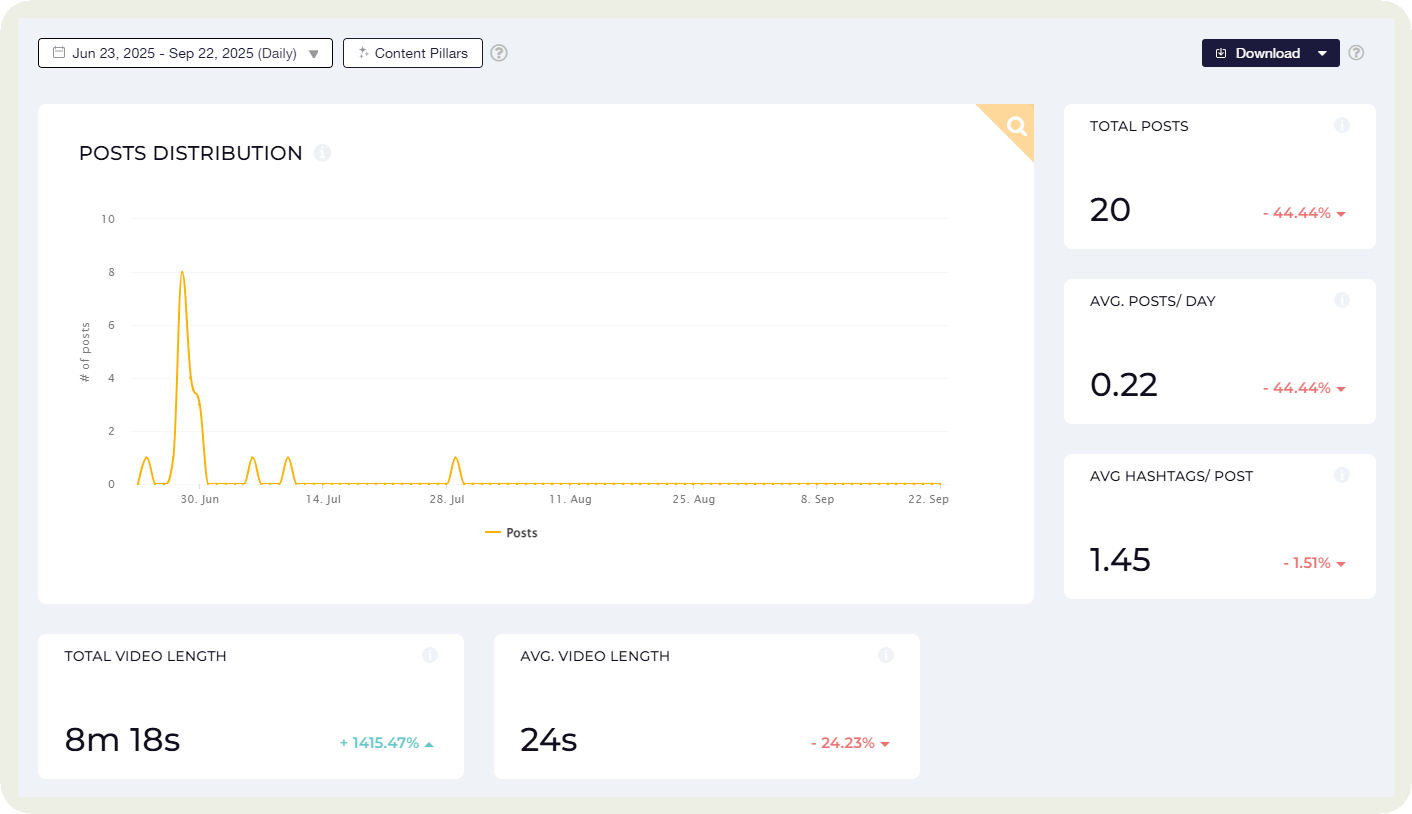Click the Total Posts value 20
1412x814 pixels.
pyautogui.click(x=1110, y=210)
